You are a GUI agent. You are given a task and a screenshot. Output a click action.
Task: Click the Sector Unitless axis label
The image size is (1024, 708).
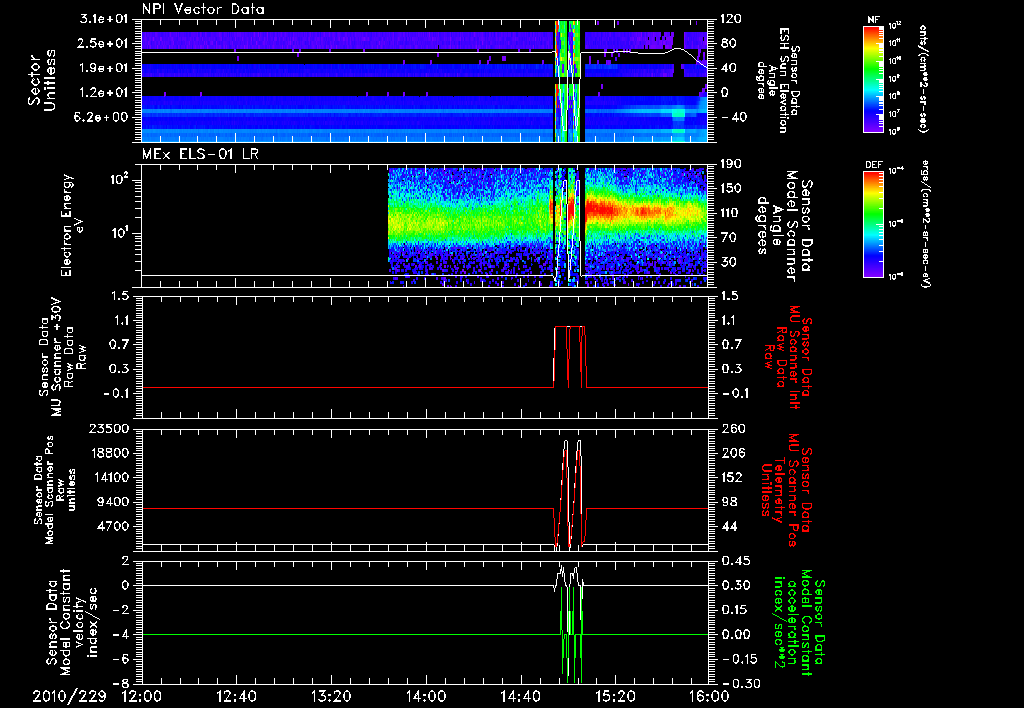(41, 78)
